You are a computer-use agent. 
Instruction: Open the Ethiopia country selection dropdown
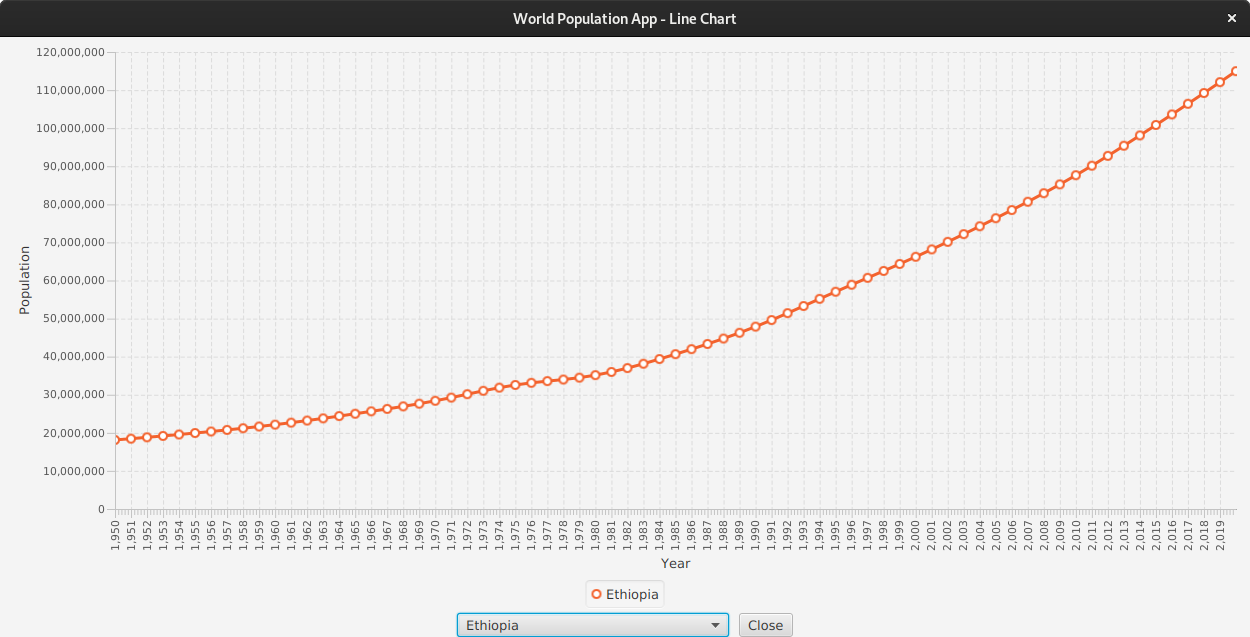tap(592, 624)
